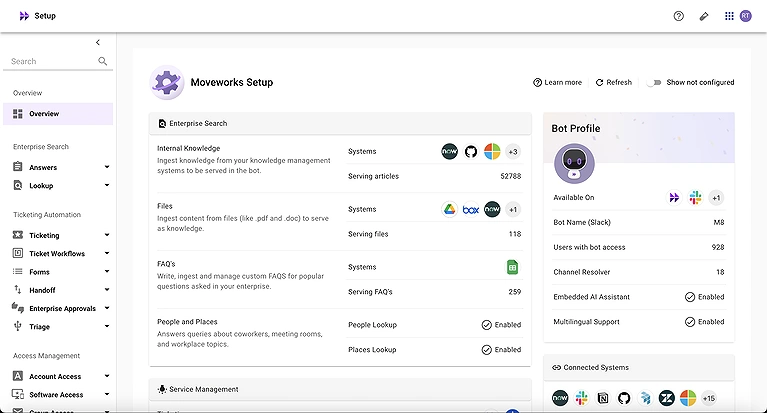This screenshot has height=413, width=767.
Task: Click the Google Sheets icon in FAQ's systems
Action: point(512,267)
